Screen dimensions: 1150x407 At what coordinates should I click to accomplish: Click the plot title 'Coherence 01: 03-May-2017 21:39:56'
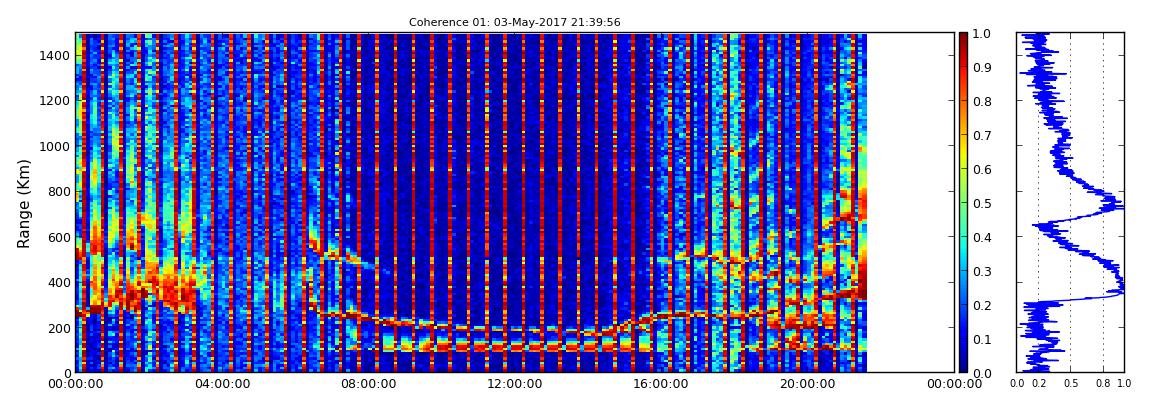[514, 23]
